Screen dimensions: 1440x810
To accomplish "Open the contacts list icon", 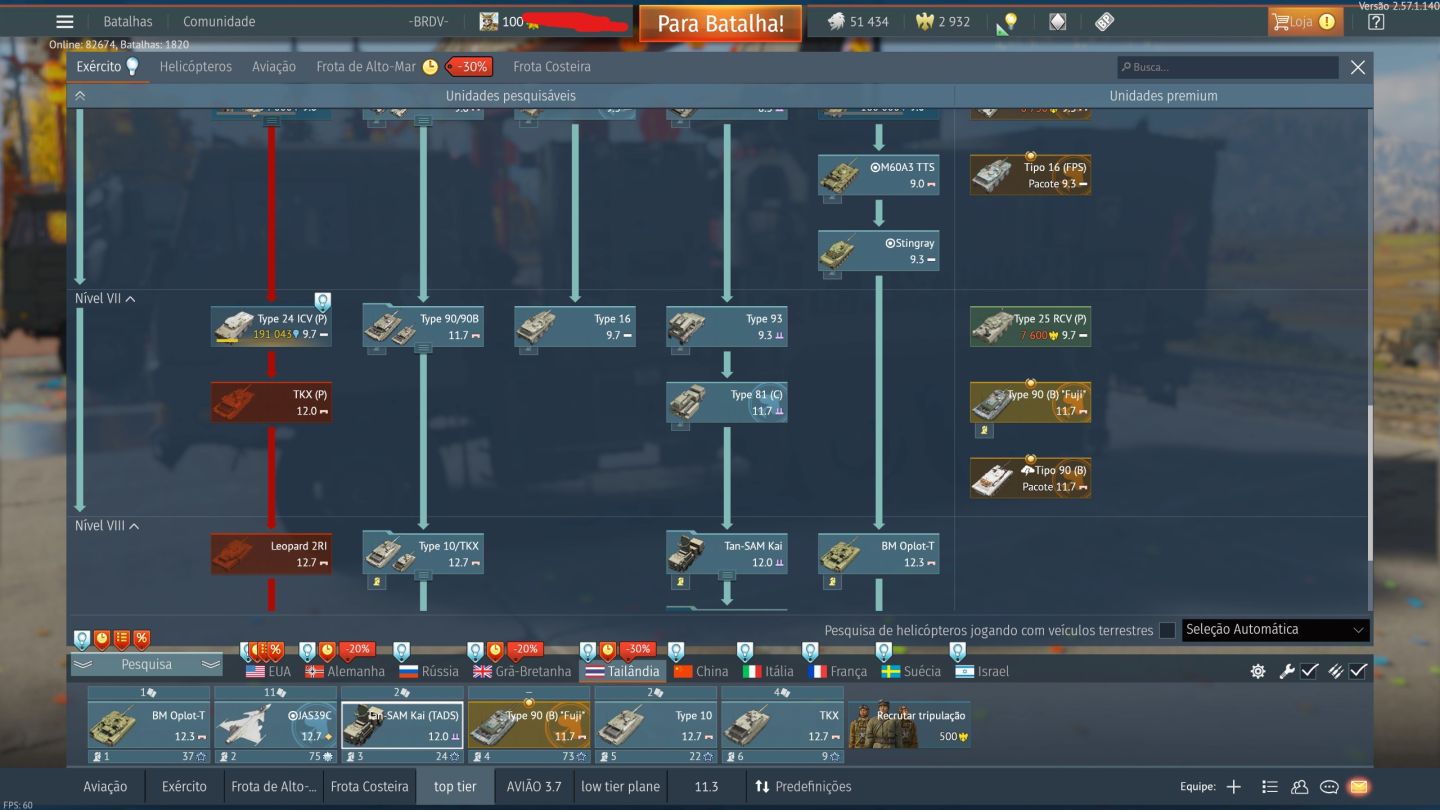I will pyautogui.click(x=1270, y=787).
